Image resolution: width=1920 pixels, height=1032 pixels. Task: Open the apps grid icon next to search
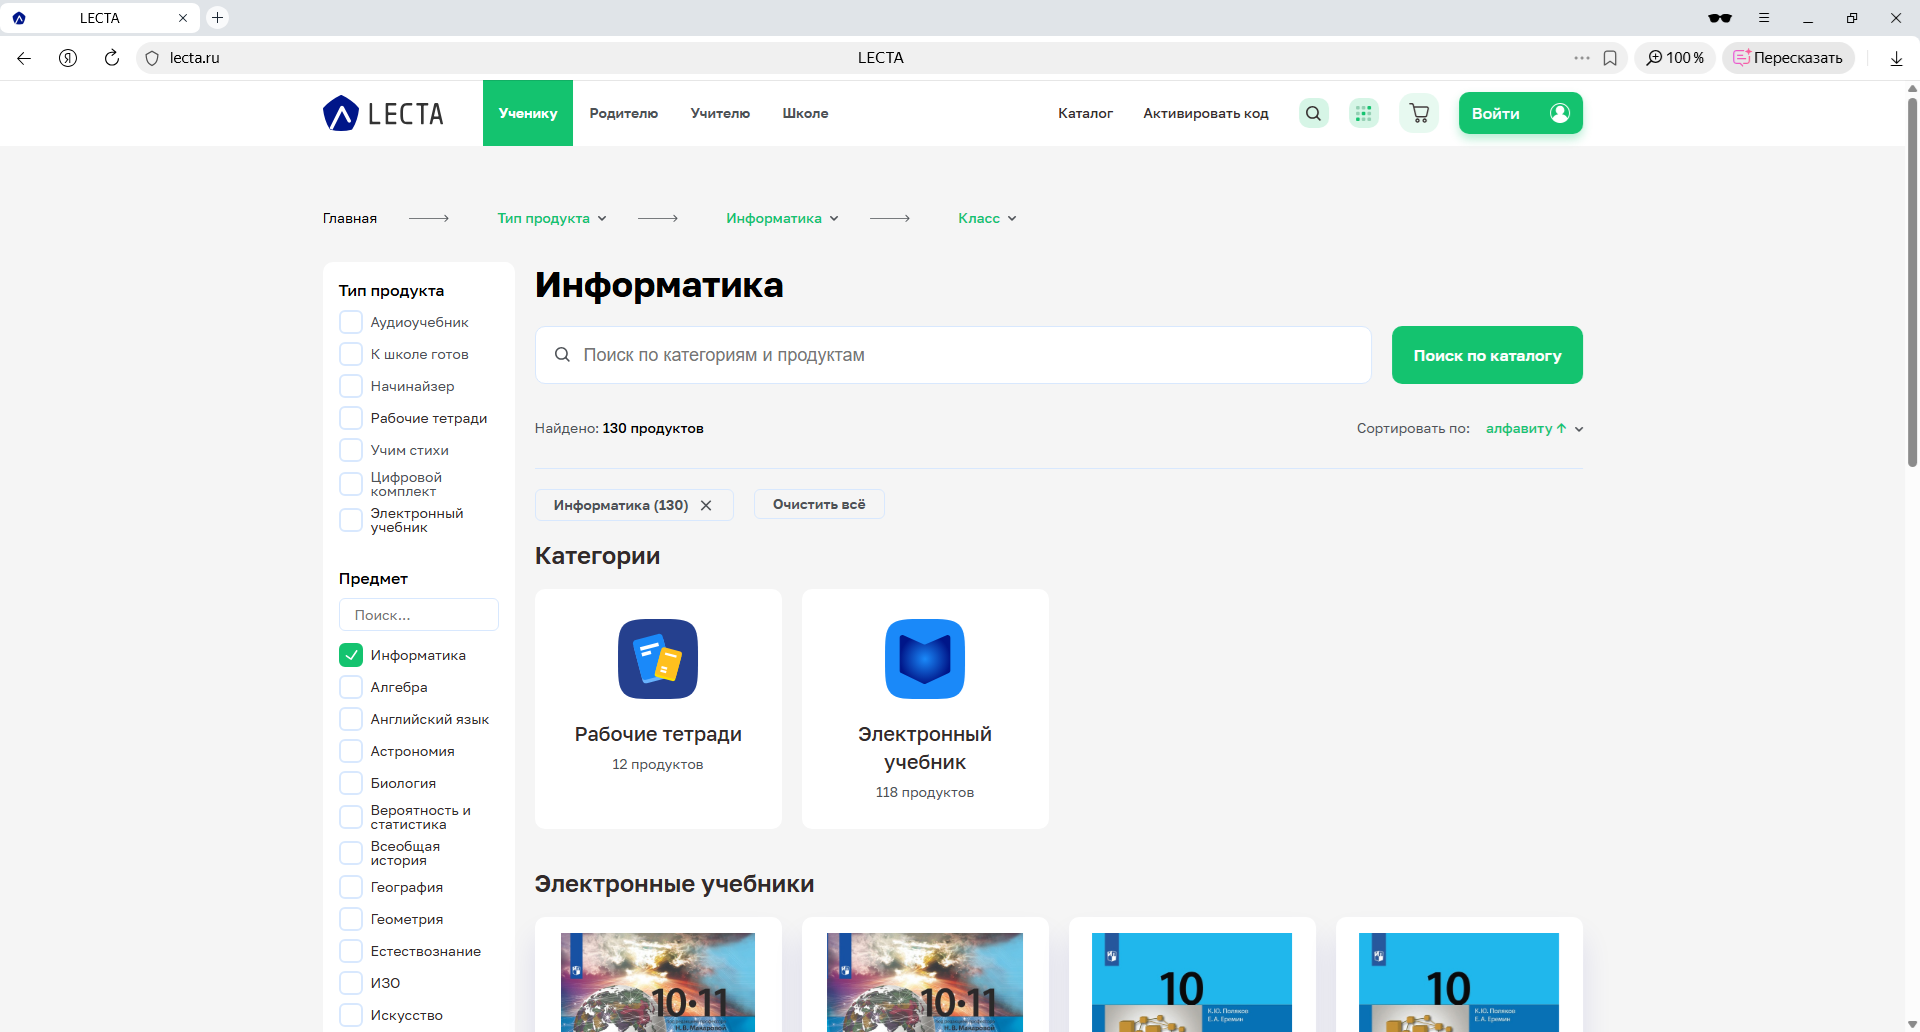[1363, 113]
